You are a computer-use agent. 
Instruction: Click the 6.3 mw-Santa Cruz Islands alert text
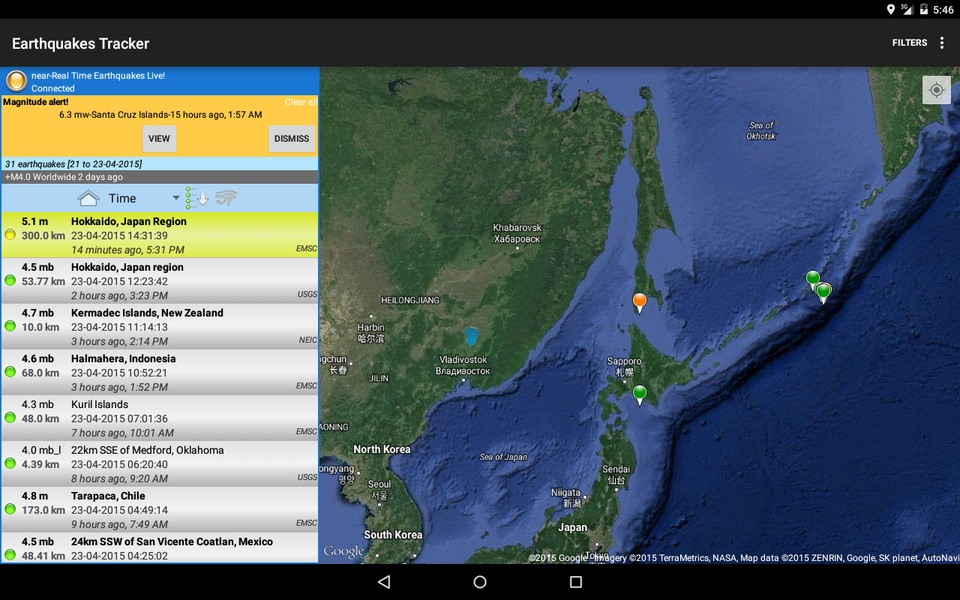pos(160,114)
